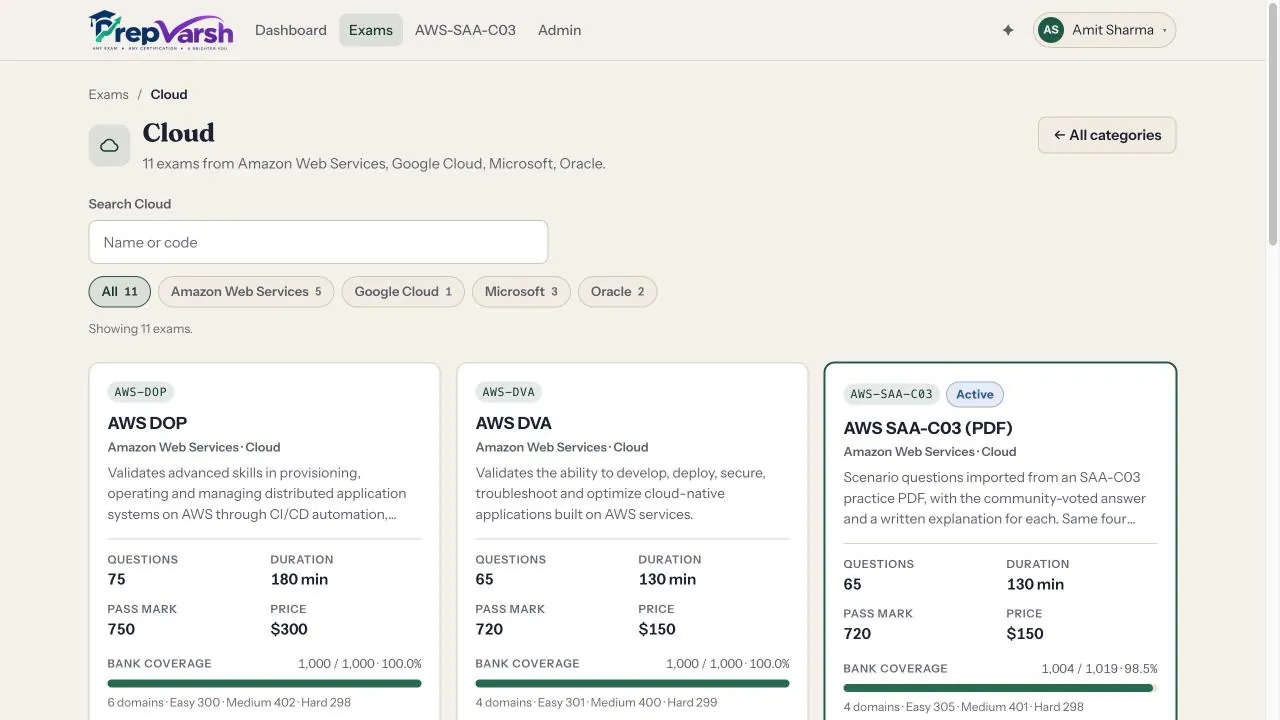Click the AWS-SAA-C03 code badge on the card
Image resolution: width=1280 pixels, height=720 pixels.
(891, 394)
